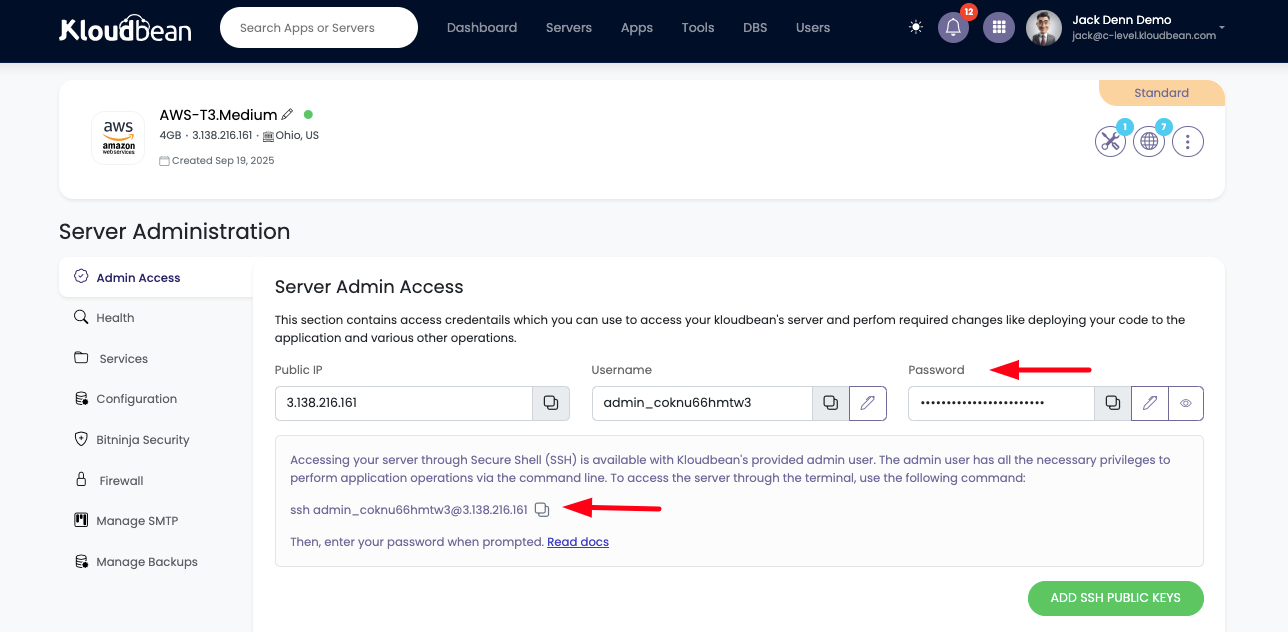
Task: Open the server tools wrench icon
Action: (x=1110, y=141)
